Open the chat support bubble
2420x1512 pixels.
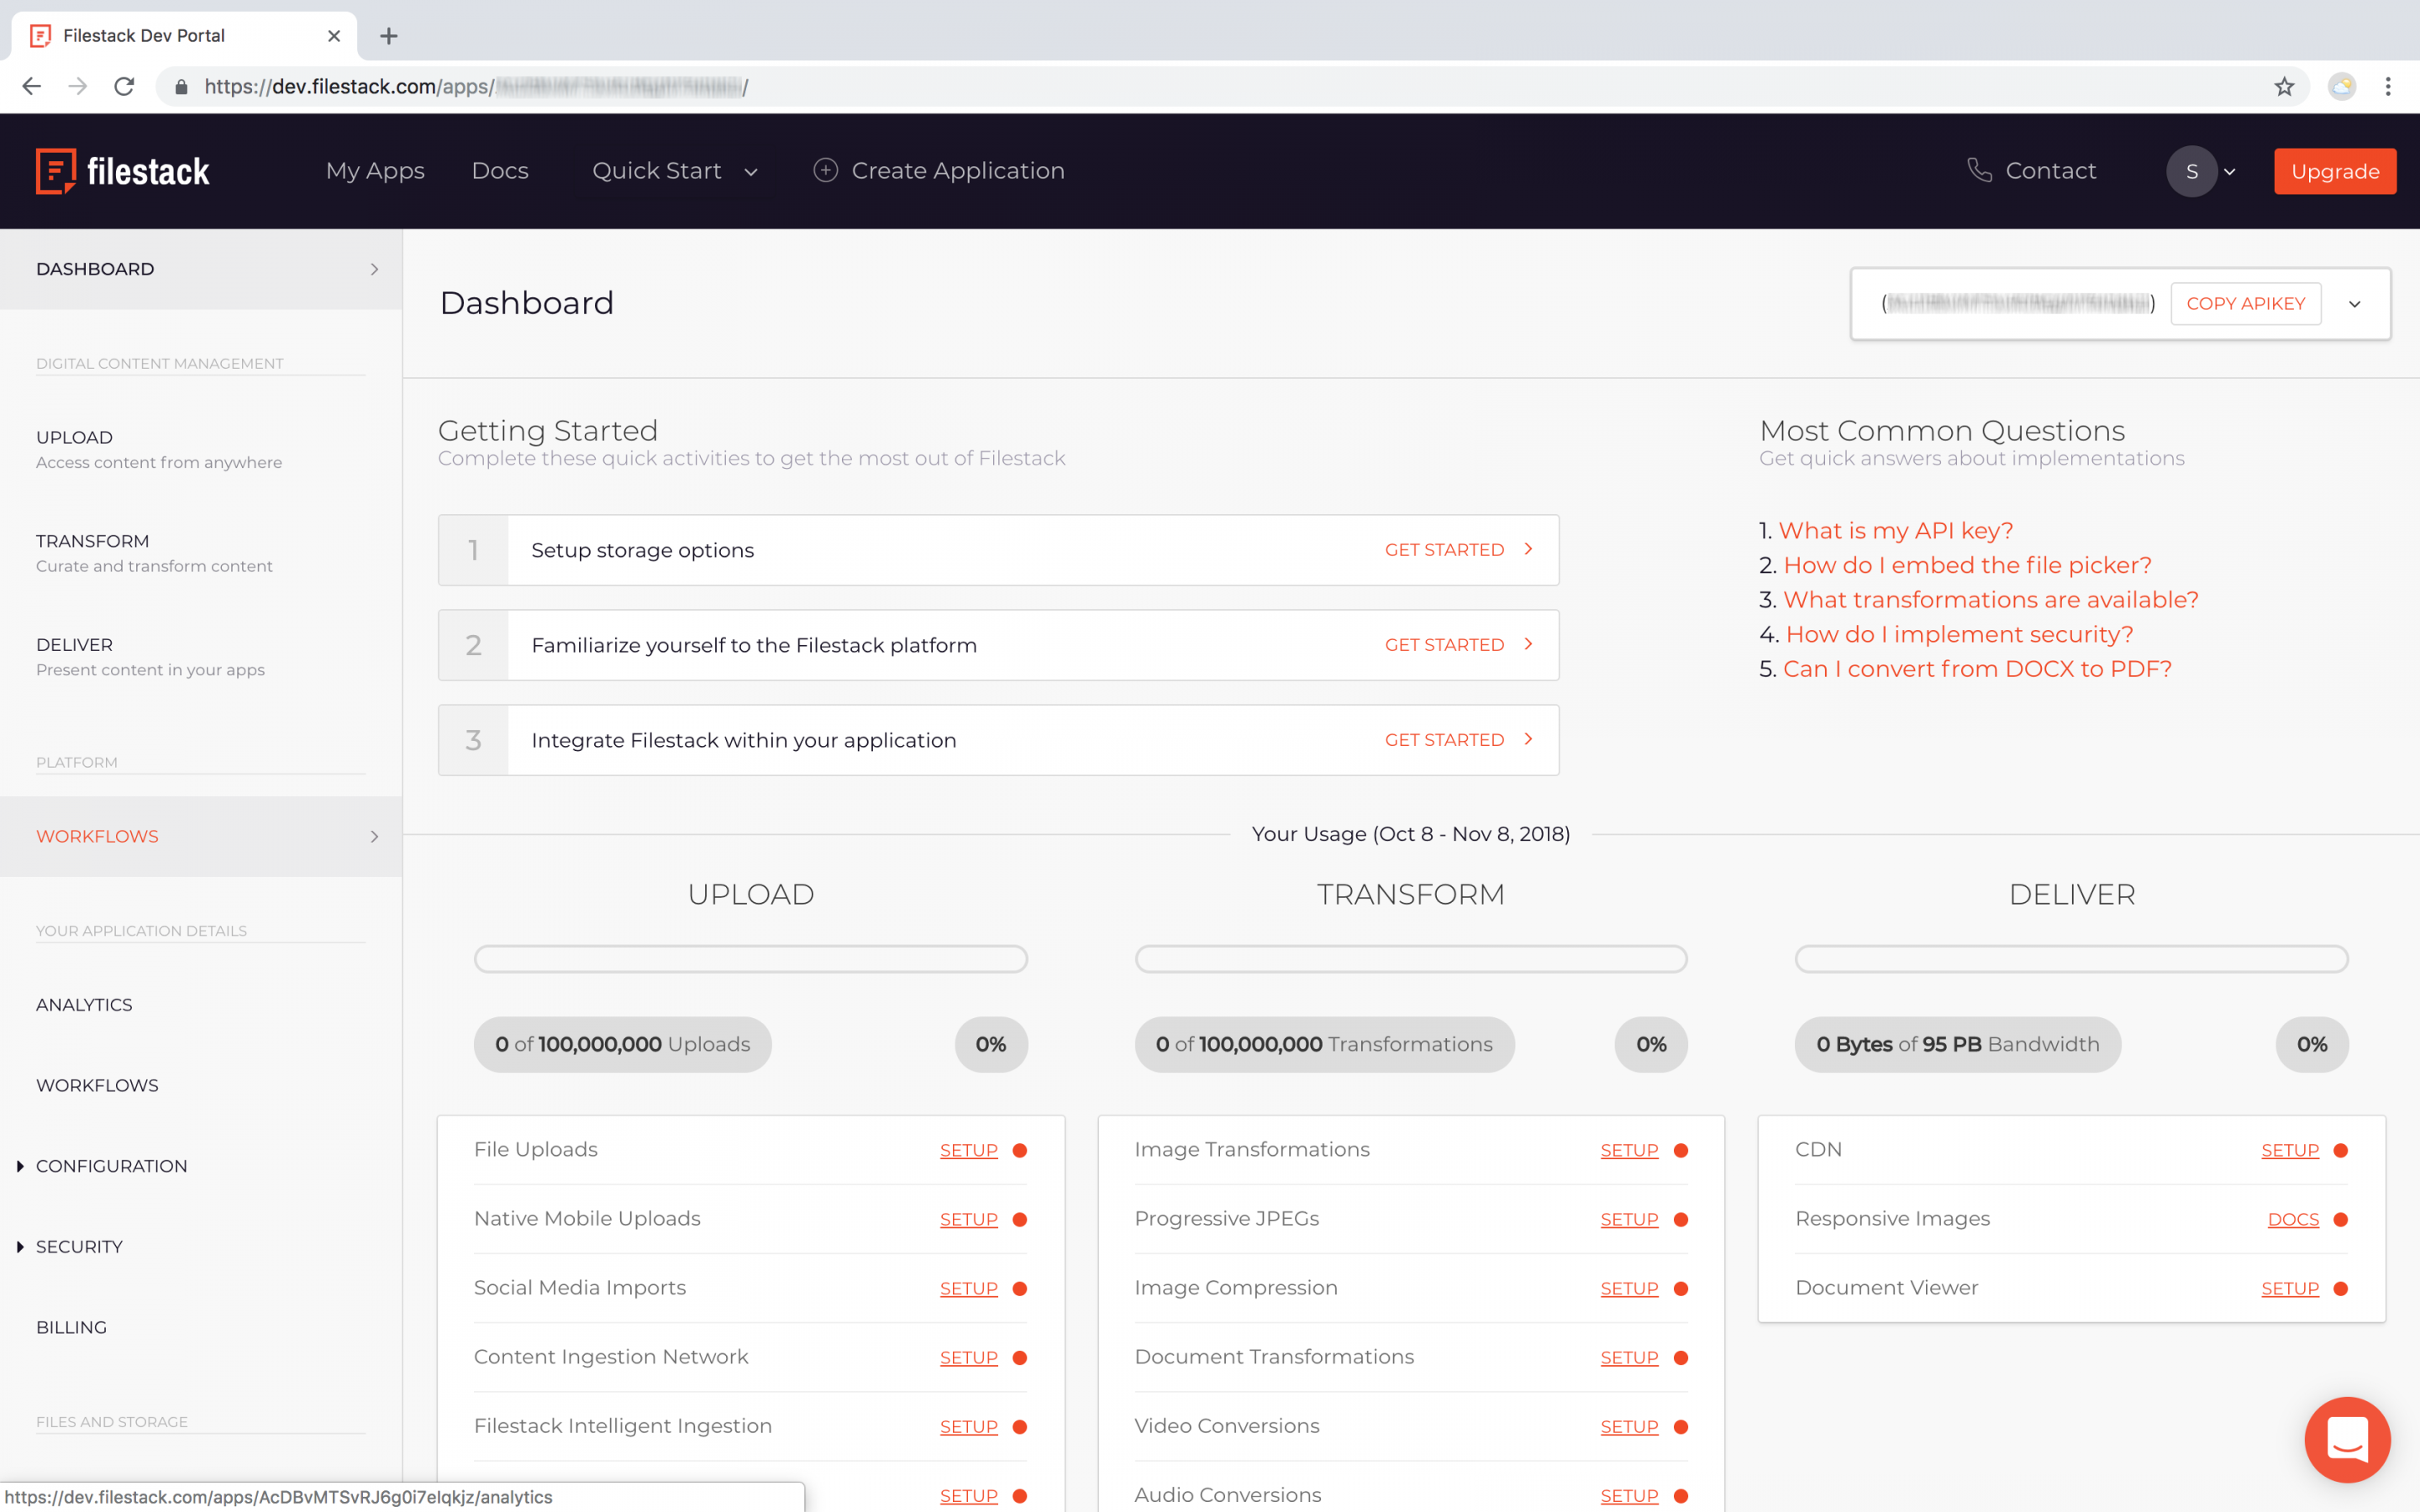pyautogui.click(x=2347, y=1439)
